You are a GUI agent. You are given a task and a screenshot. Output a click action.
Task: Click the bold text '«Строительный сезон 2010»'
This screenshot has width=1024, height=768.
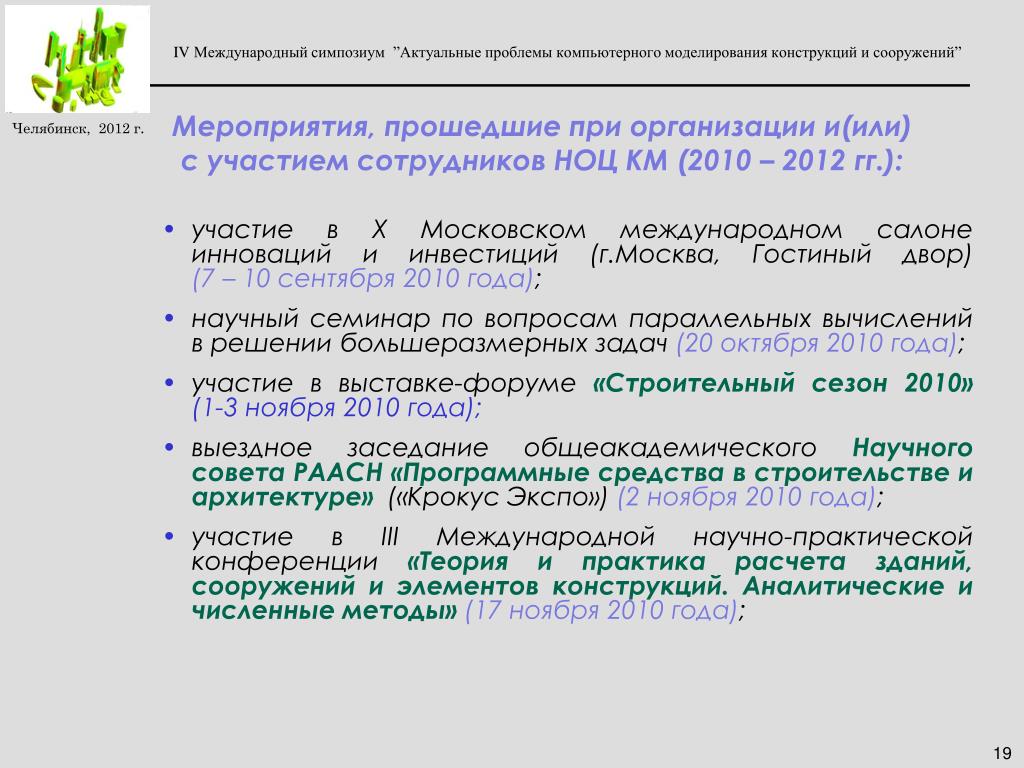pyautogui.click(x=782, y=383)
